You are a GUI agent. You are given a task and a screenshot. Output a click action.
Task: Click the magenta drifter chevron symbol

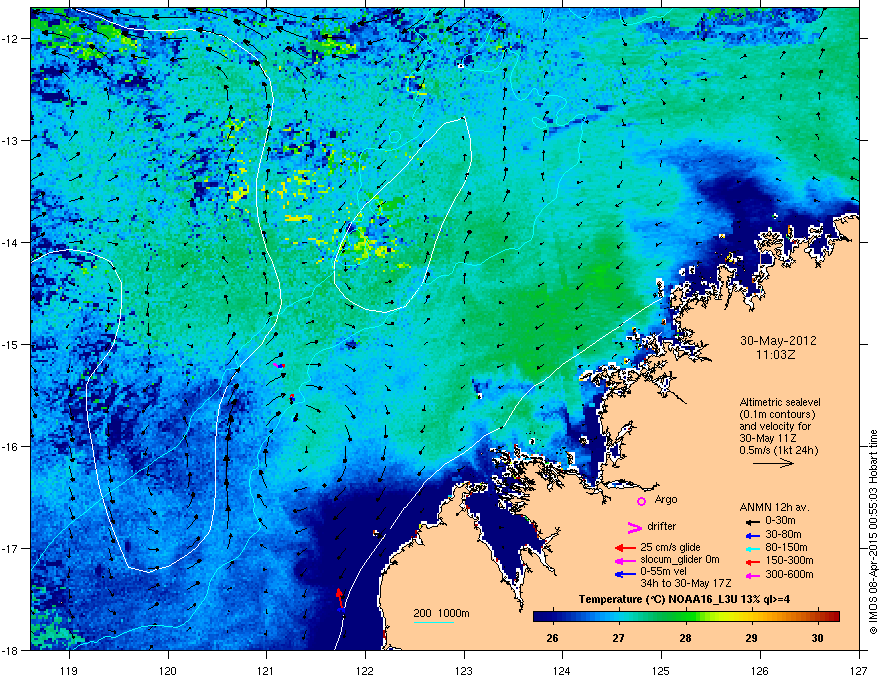634,527
